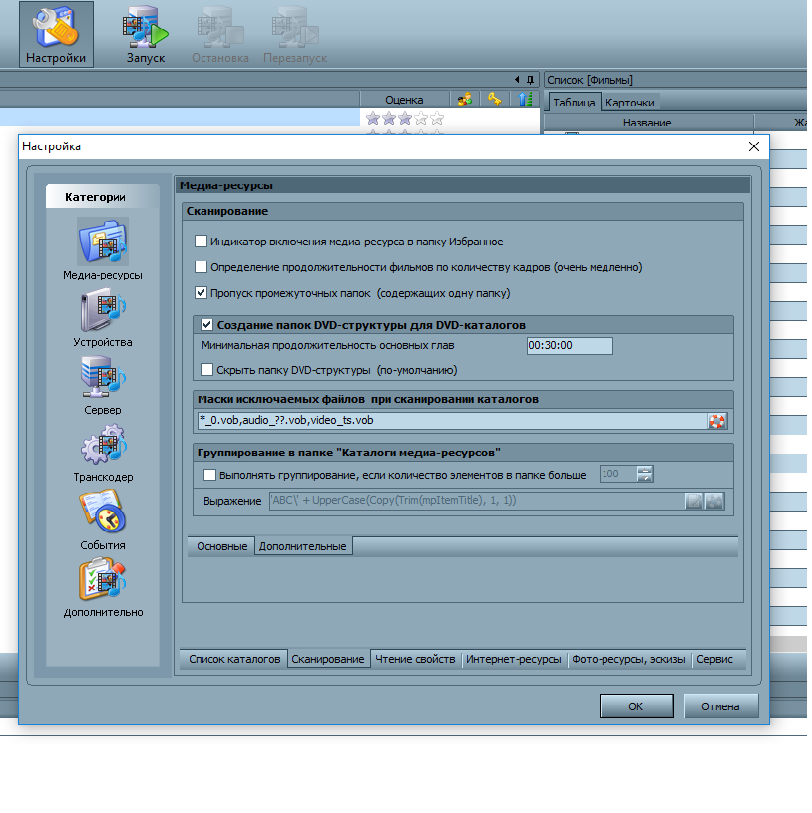
Task: Open the Сервер settings category
Action: (103, 379)
